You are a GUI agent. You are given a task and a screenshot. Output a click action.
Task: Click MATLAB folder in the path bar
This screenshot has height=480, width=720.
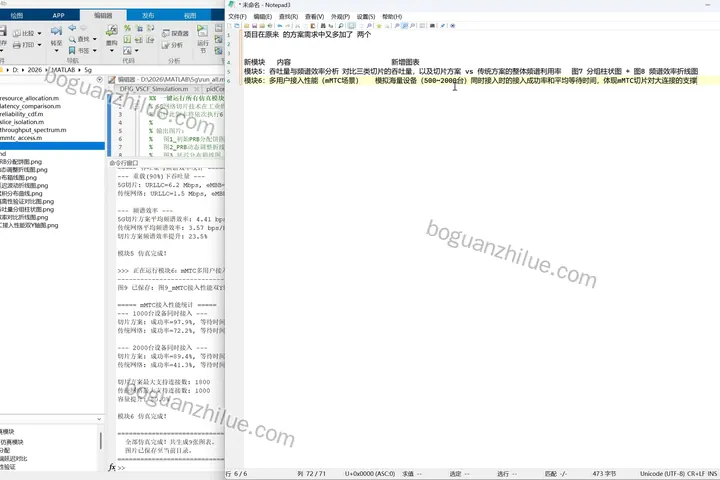[63, 70]
